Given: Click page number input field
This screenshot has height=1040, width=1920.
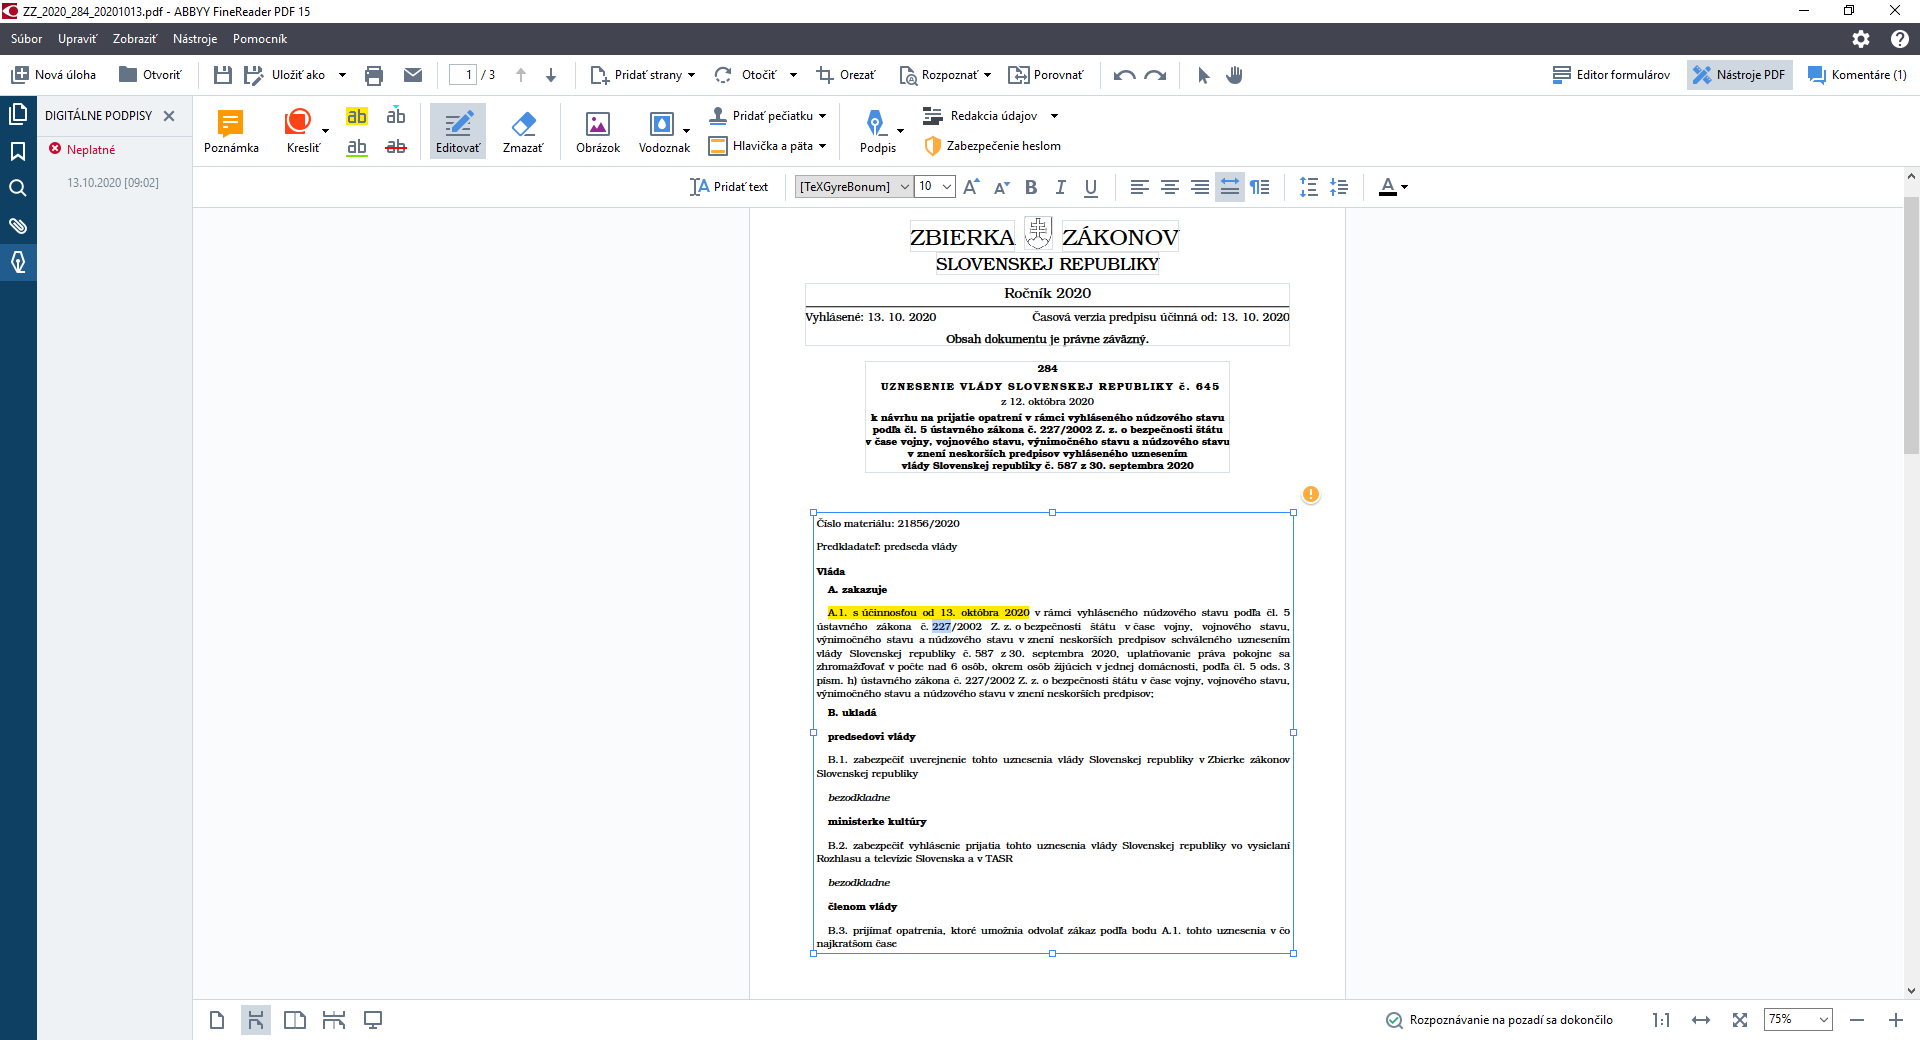Looking at the screenshot, I should pyautogui.click(x=463, y=75).
